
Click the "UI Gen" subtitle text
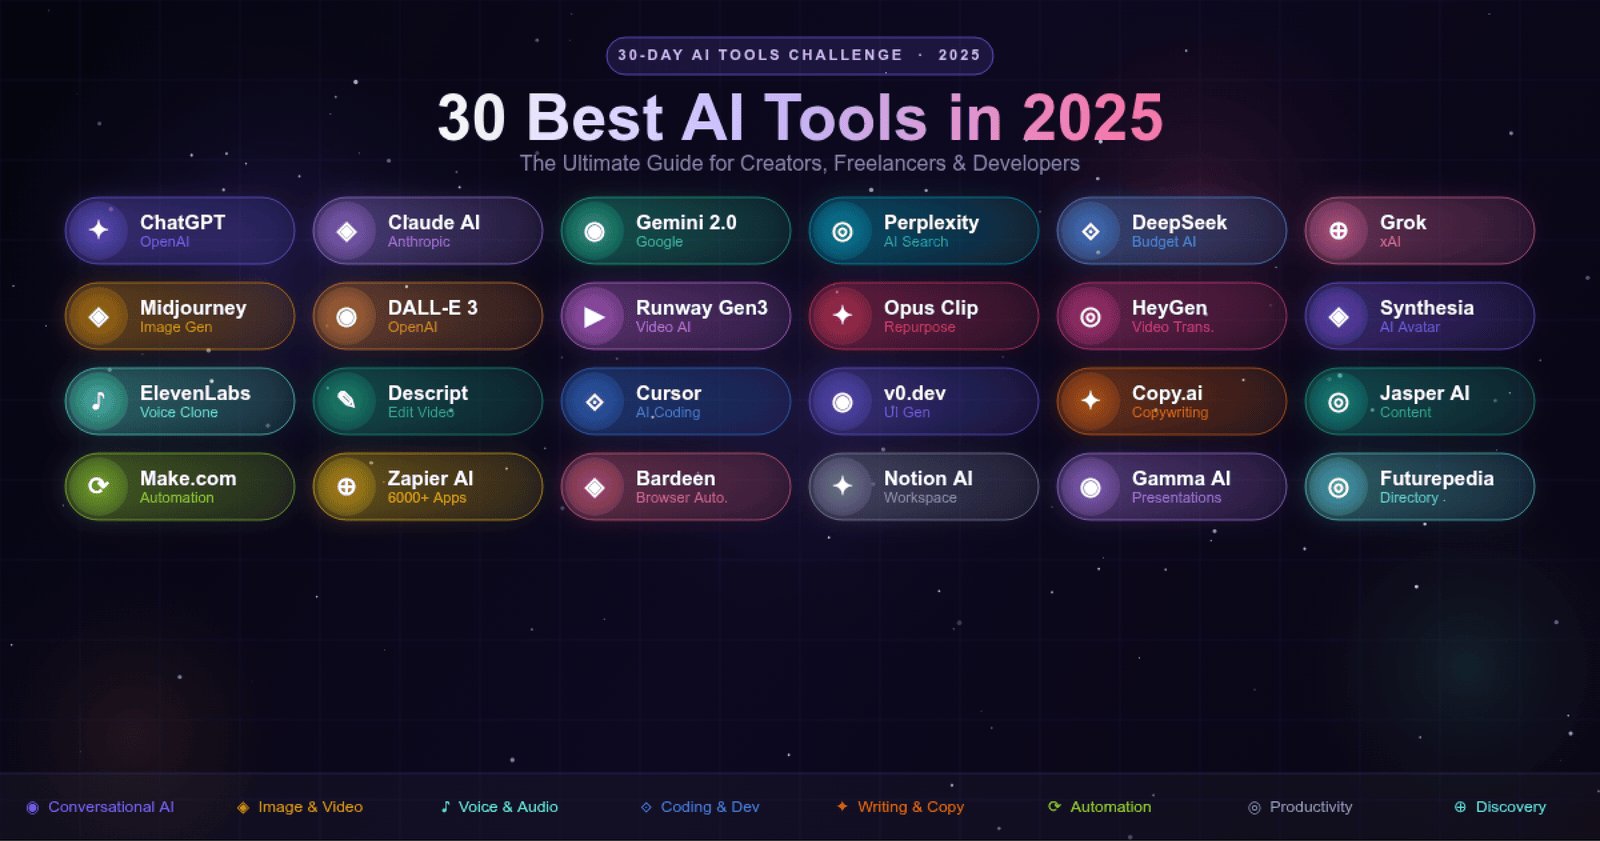click(907, 412)
